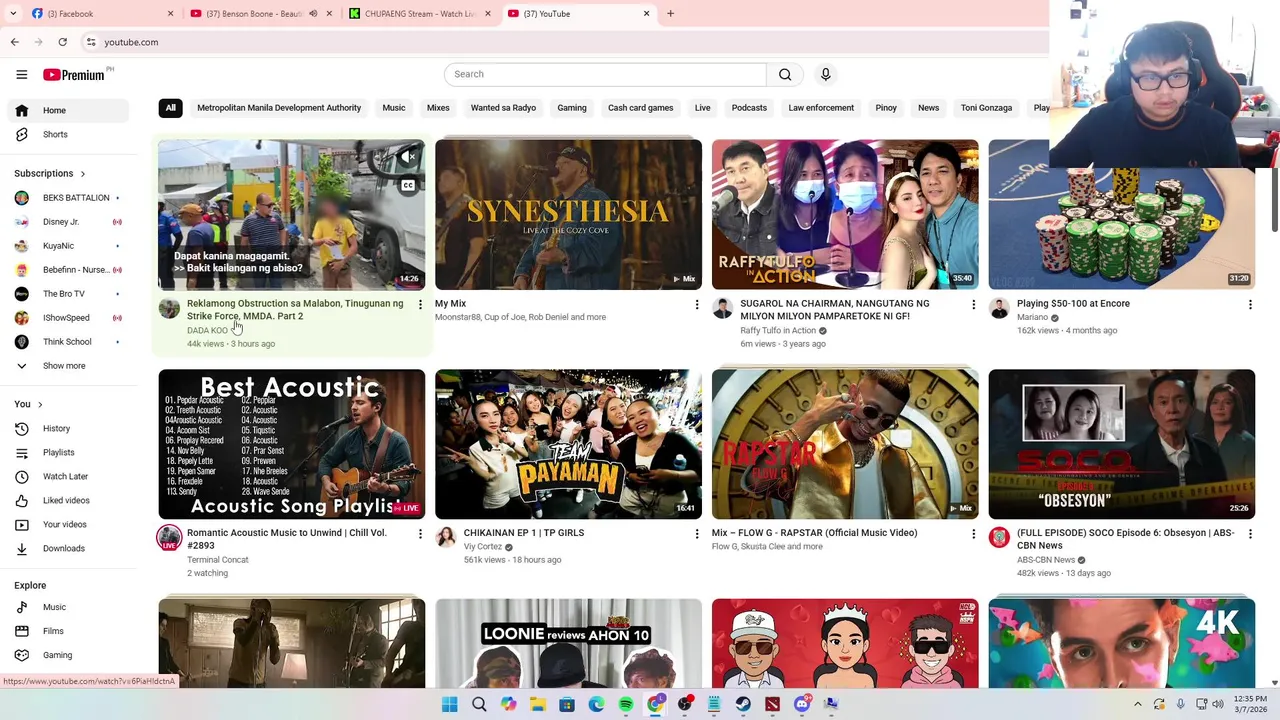The image size is (1280, 720).
Task: Play the RAPSTAR Flow G mix thumbnail
Action: pyautogui.click(x=845, y=444)
